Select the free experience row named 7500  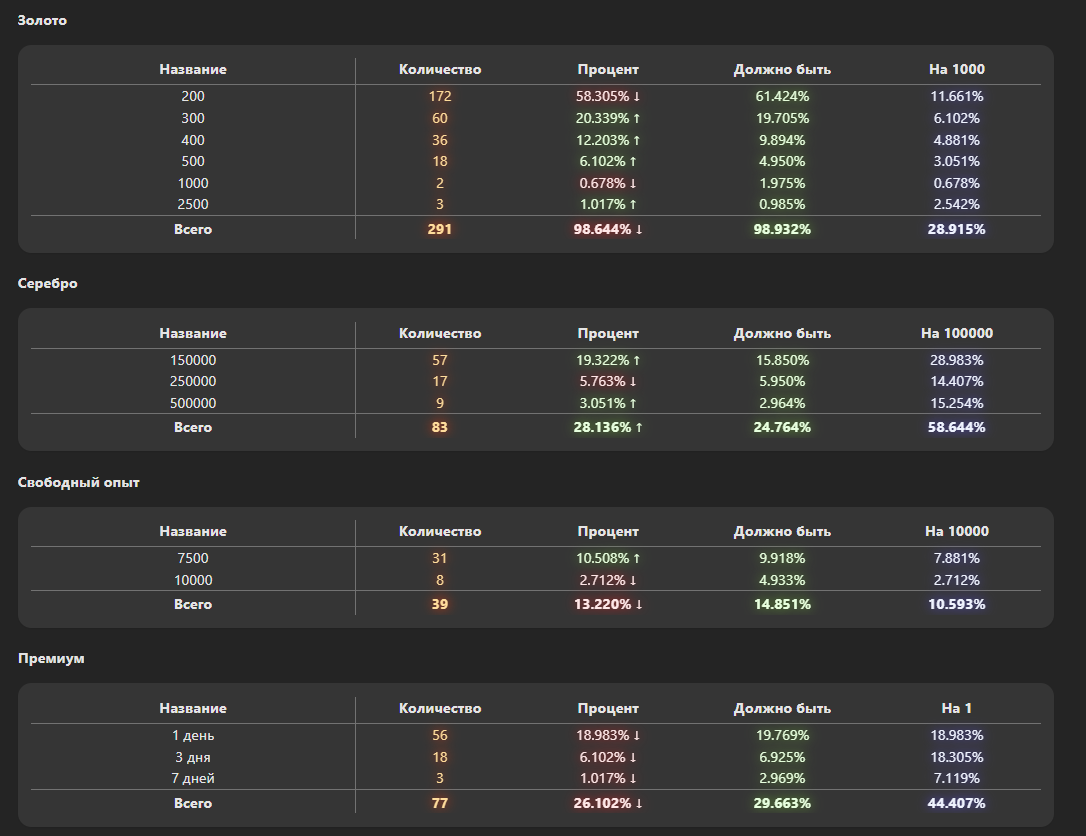[193, 558]
